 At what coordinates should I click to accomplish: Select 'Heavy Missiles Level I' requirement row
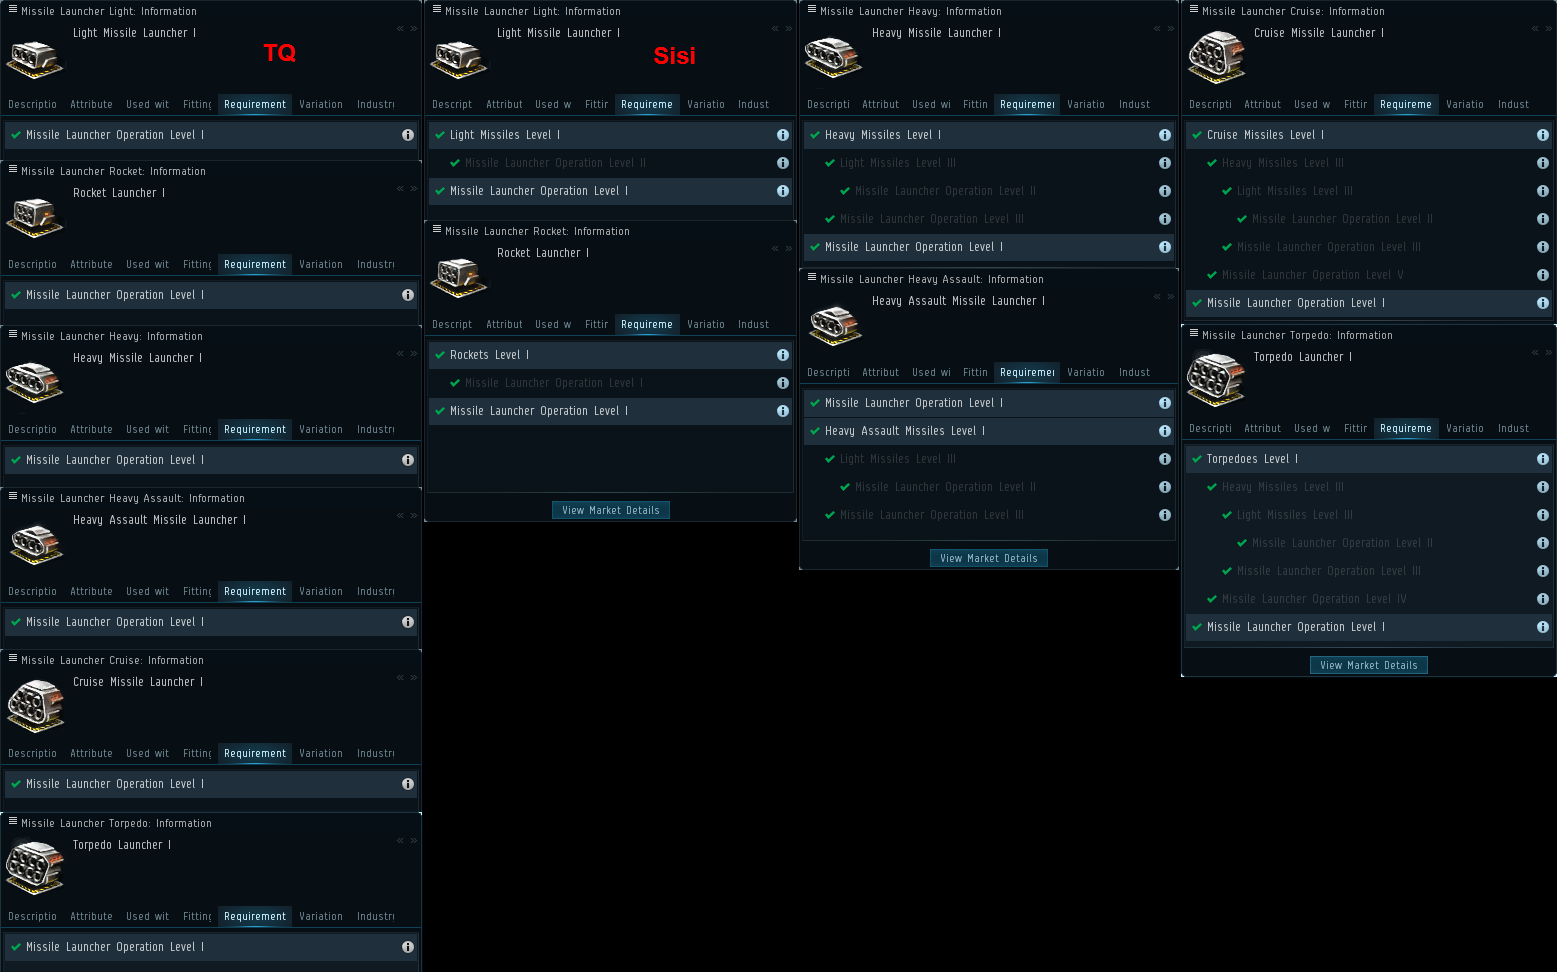click(989, 135)
